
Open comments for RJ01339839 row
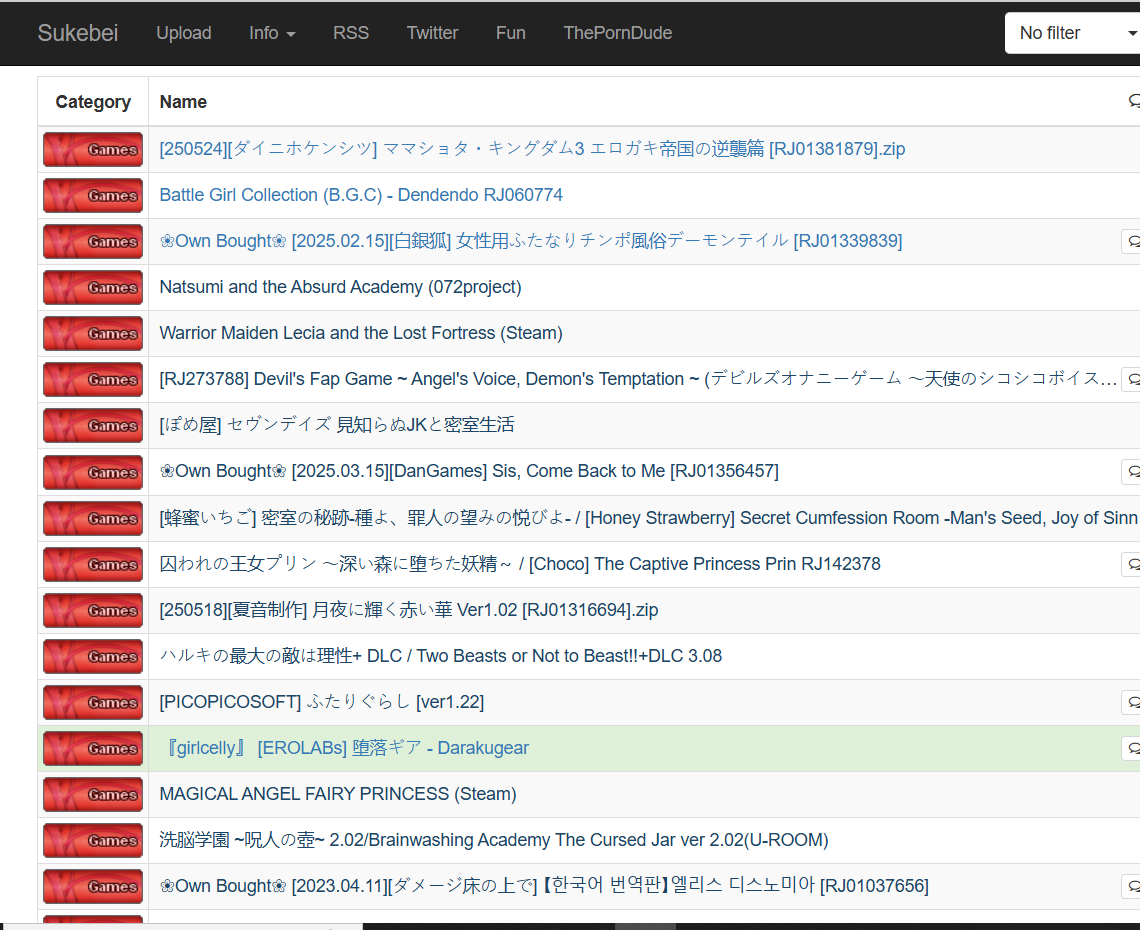coord(1131,241)
